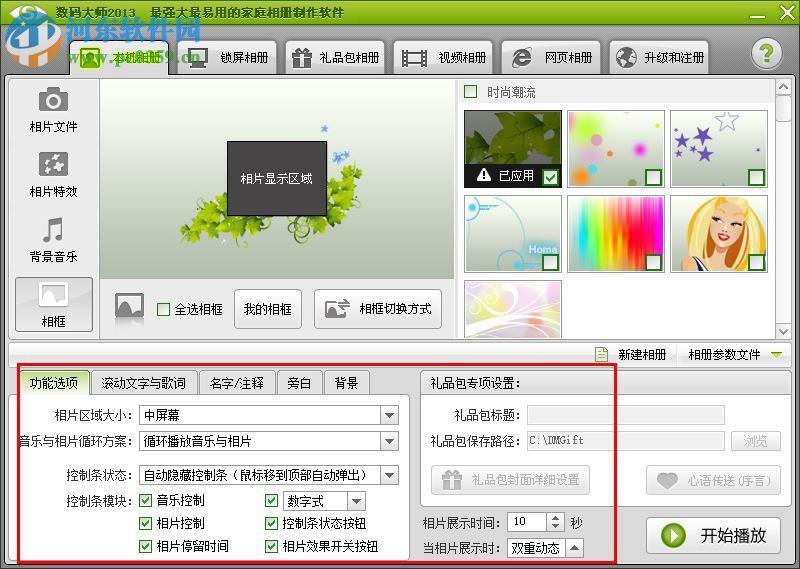Viewport: 800px width, 569px height.
Task: Click frame list scrollbar down arrow
Action: [x=783, y=331]
